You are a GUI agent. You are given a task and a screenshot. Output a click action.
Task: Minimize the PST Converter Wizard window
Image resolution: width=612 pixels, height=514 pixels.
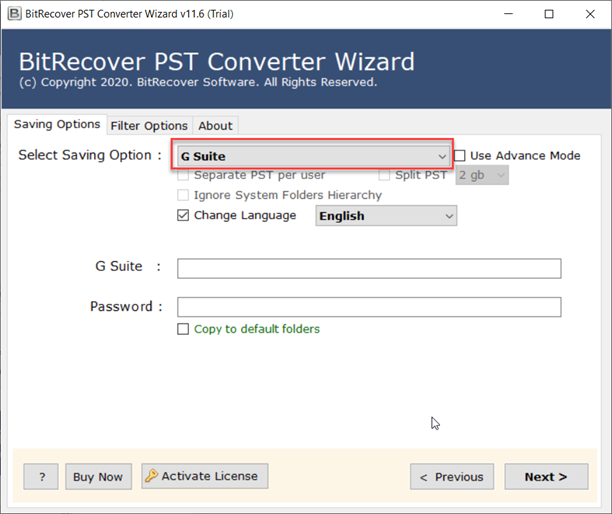[x=508, y=14]
